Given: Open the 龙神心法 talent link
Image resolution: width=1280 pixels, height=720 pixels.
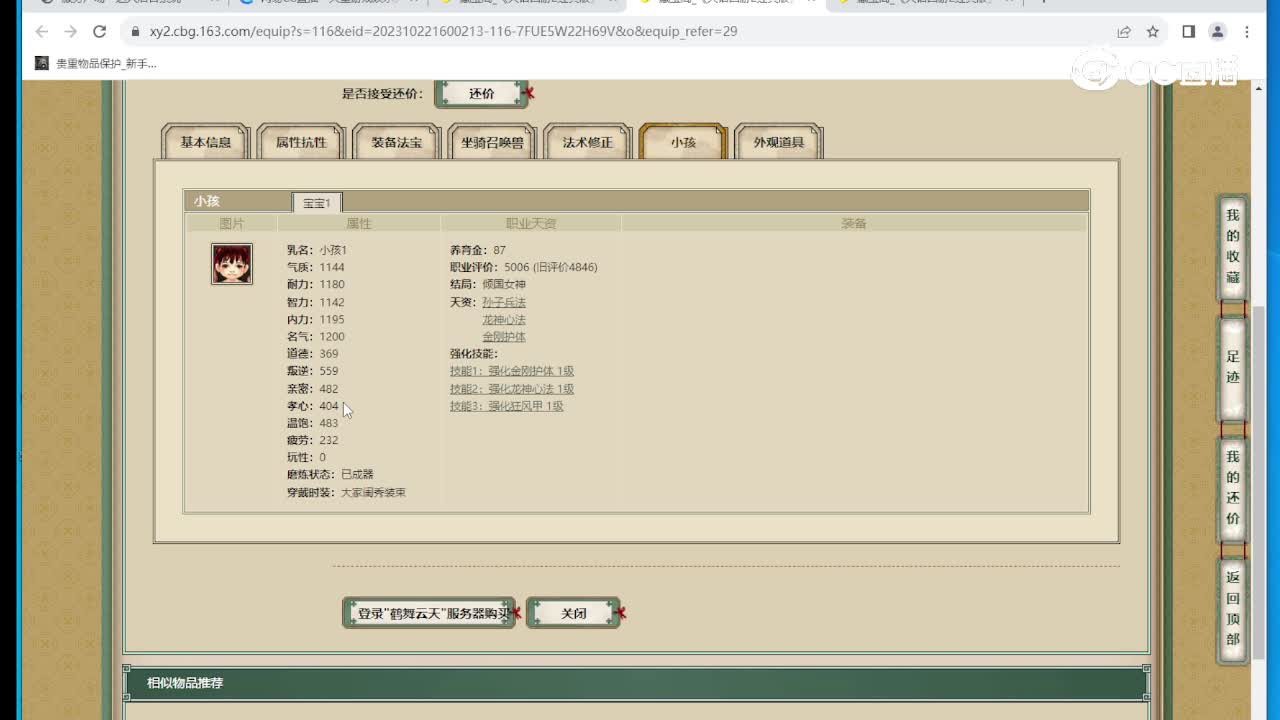Looking at the screenshot, I should pyautogui.click(x=504, y=320).
